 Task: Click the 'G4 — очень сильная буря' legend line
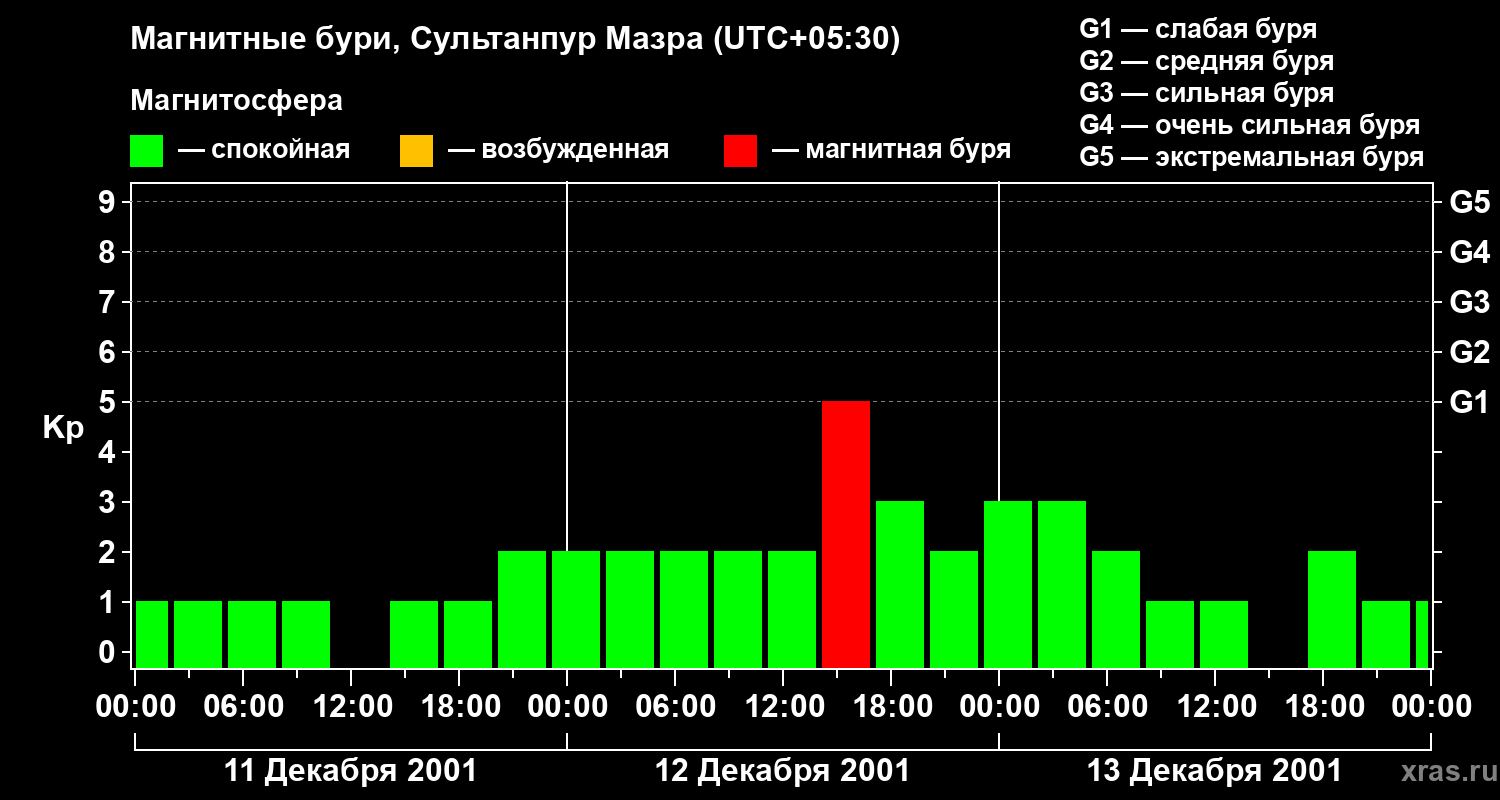click(x=1249, y=125)
